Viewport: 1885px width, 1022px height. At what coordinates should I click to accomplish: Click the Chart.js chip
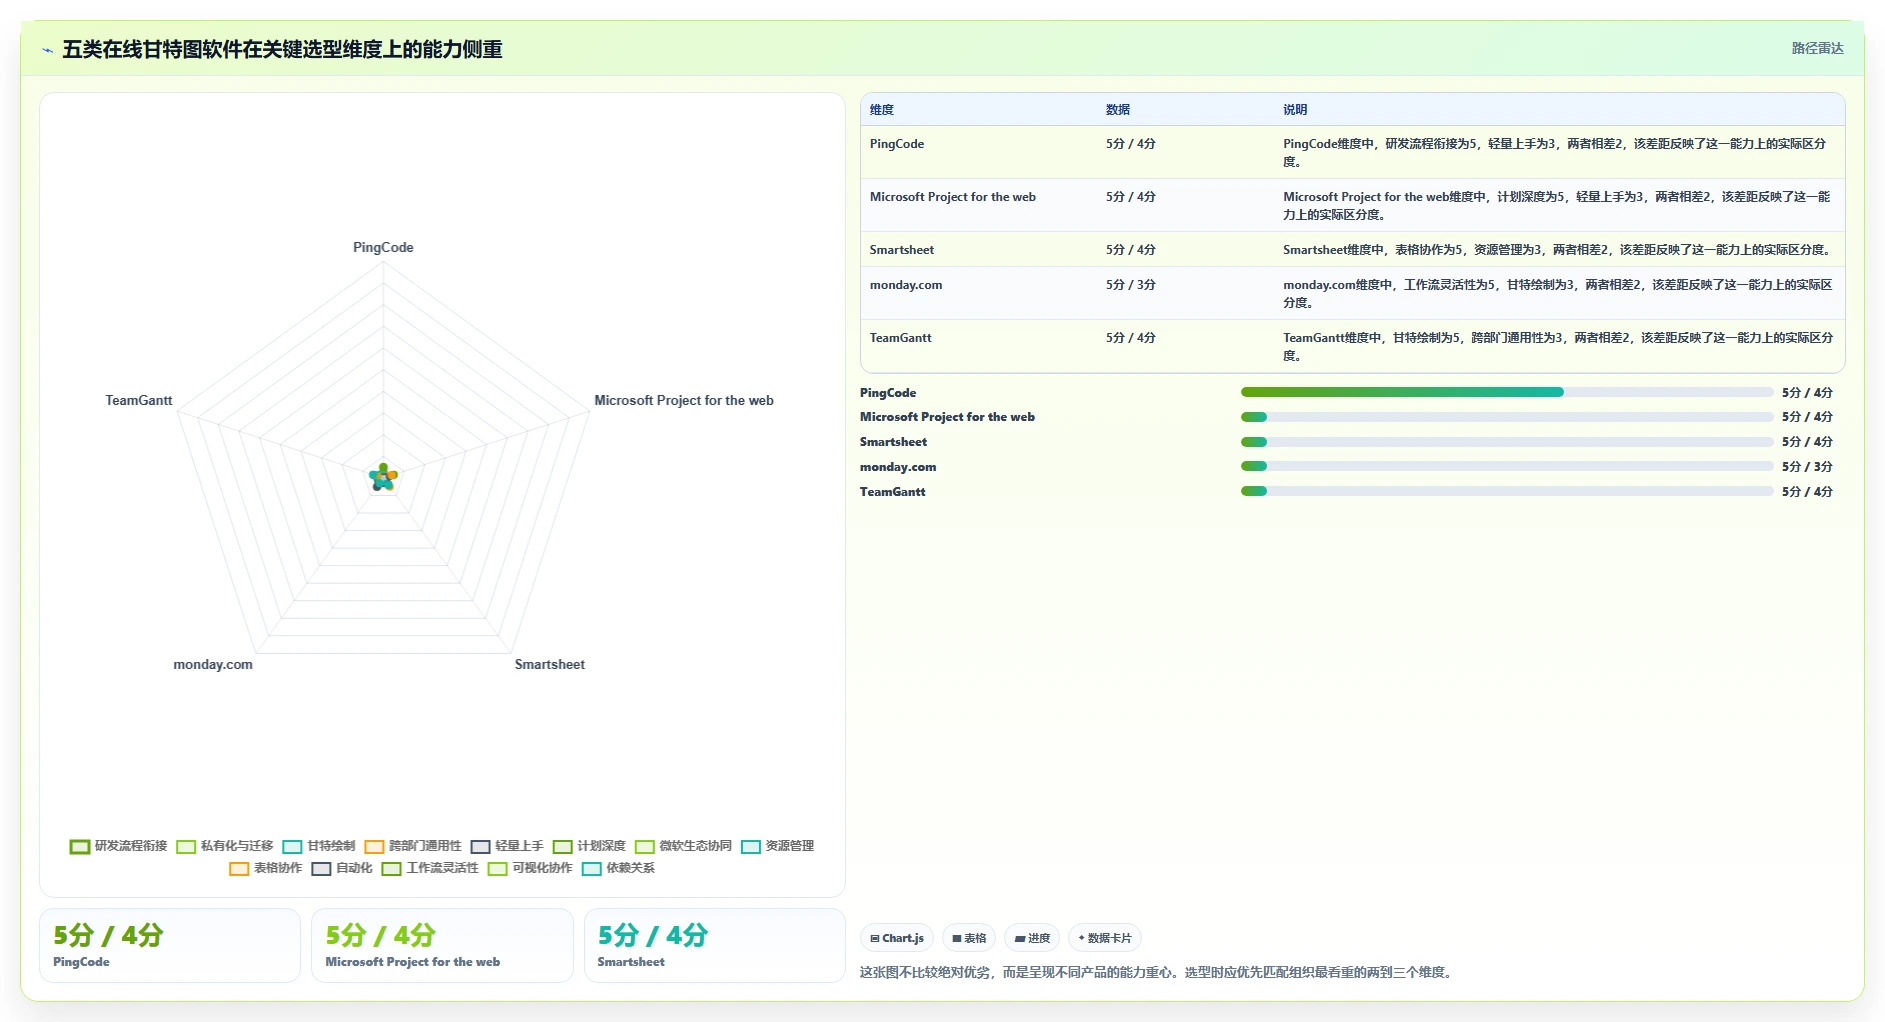tap(897, 938)
